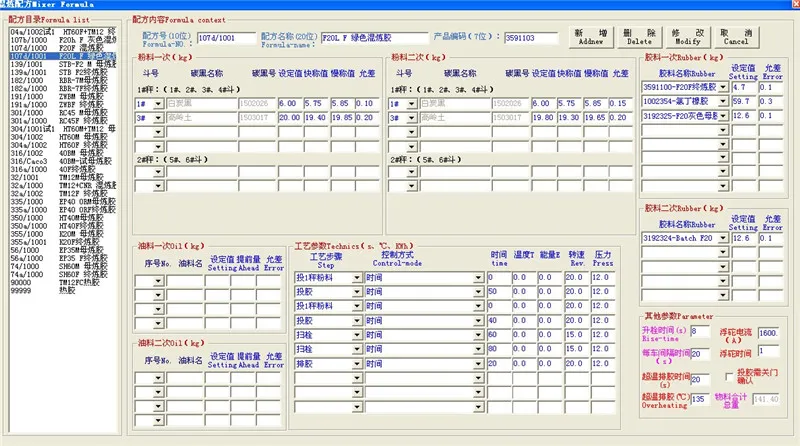
Task: Select formula 32/1001 TM12M母炼胶
Action: [x=63, y=178]
